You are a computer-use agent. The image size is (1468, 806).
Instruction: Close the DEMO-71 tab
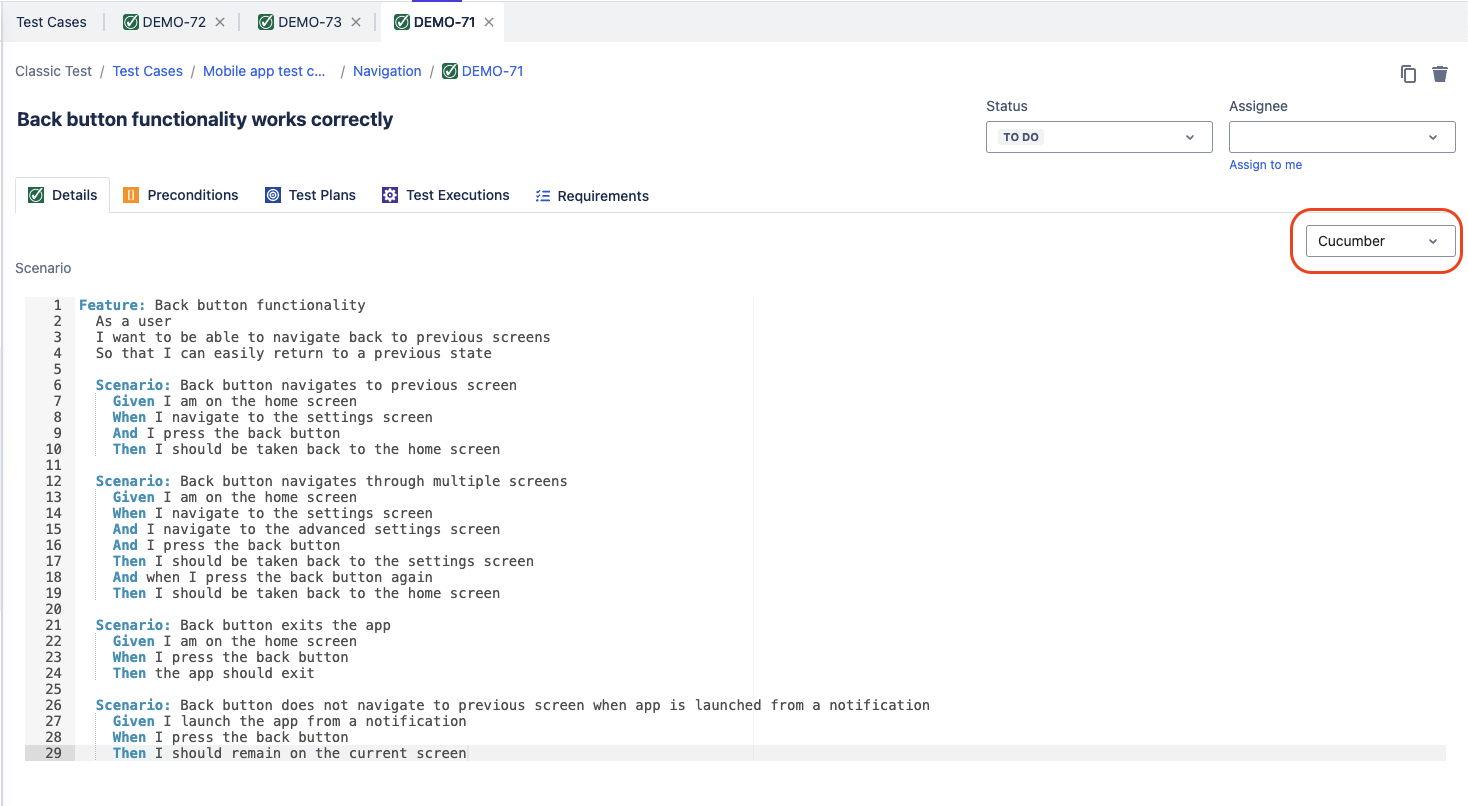click(488, 22)
